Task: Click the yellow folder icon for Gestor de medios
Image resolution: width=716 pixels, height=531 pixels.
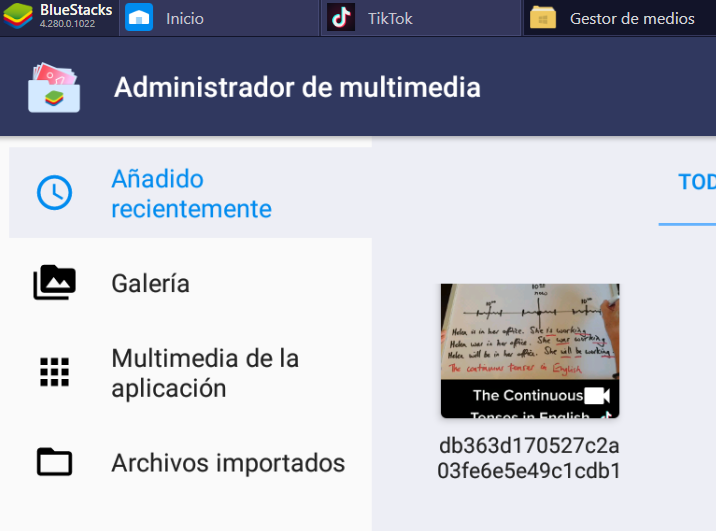Action: pyautogui.click(x=543, y=18)
